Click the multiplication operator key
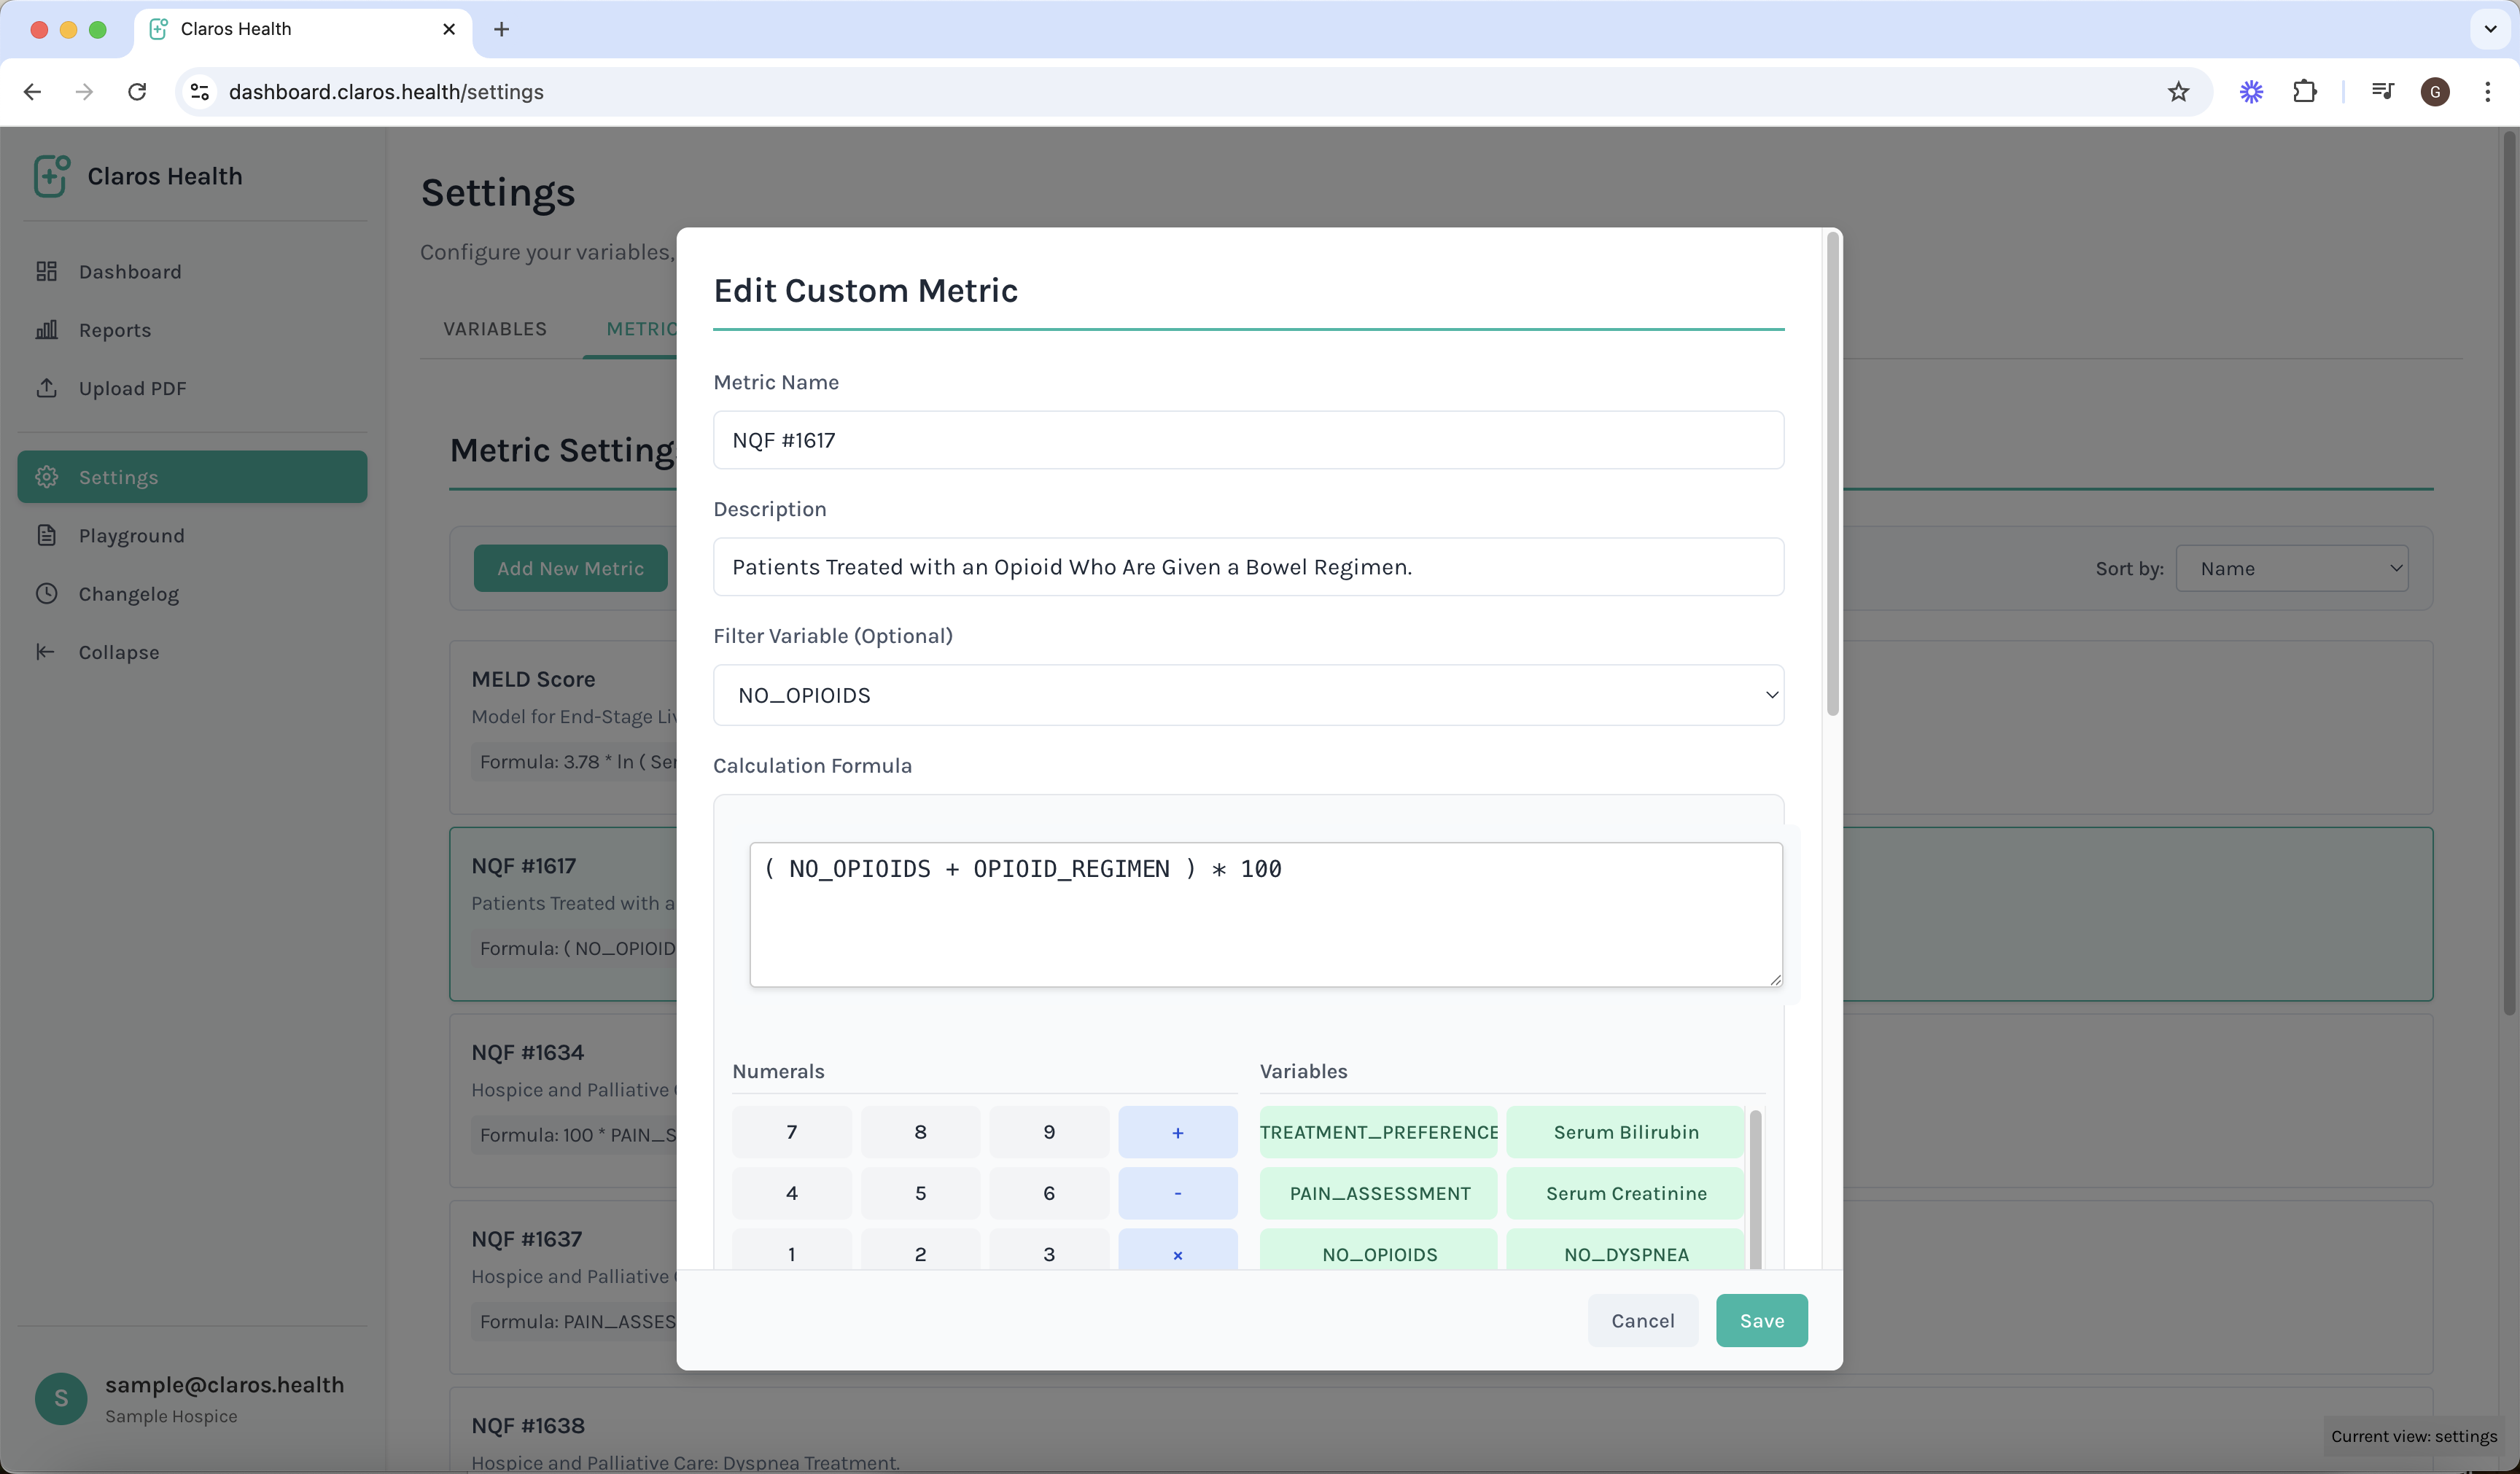 pyautogui.click(x=1178, y=1253)
